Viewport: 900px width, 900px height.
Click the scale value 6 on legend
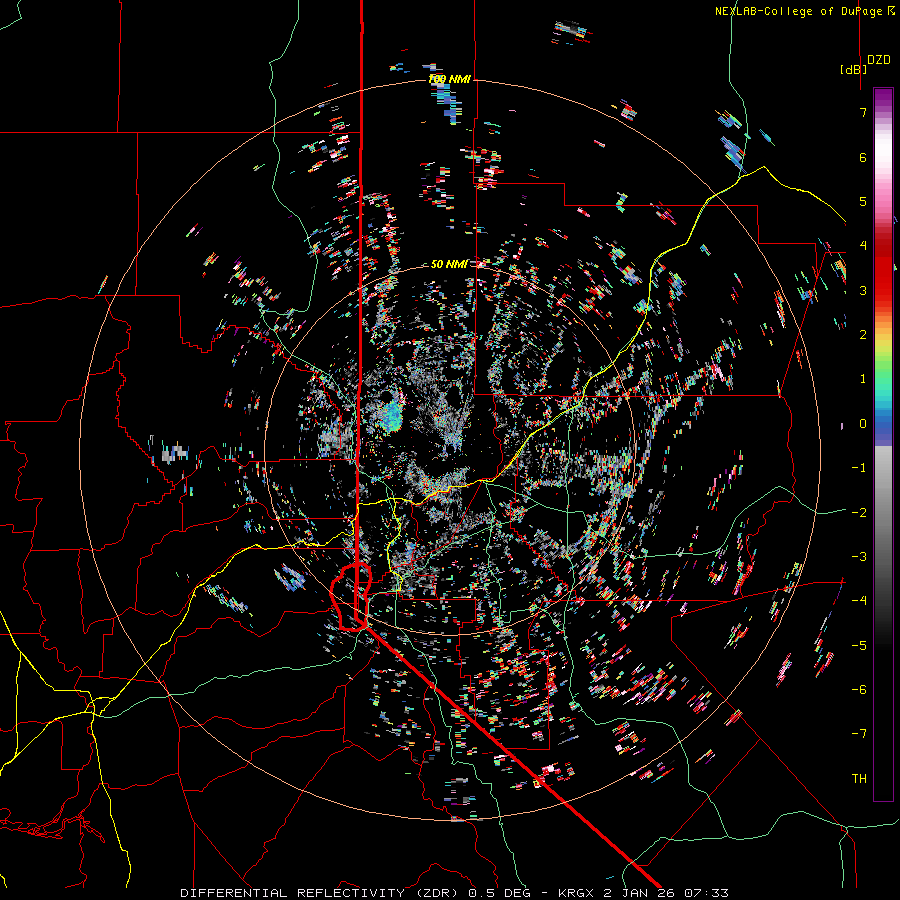tap(863, 157)
